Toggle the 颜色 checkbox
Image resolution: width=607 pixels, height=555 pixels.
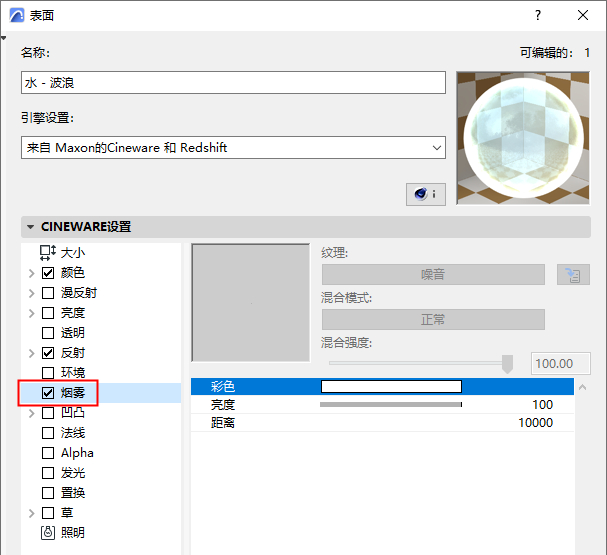[48, 273]
